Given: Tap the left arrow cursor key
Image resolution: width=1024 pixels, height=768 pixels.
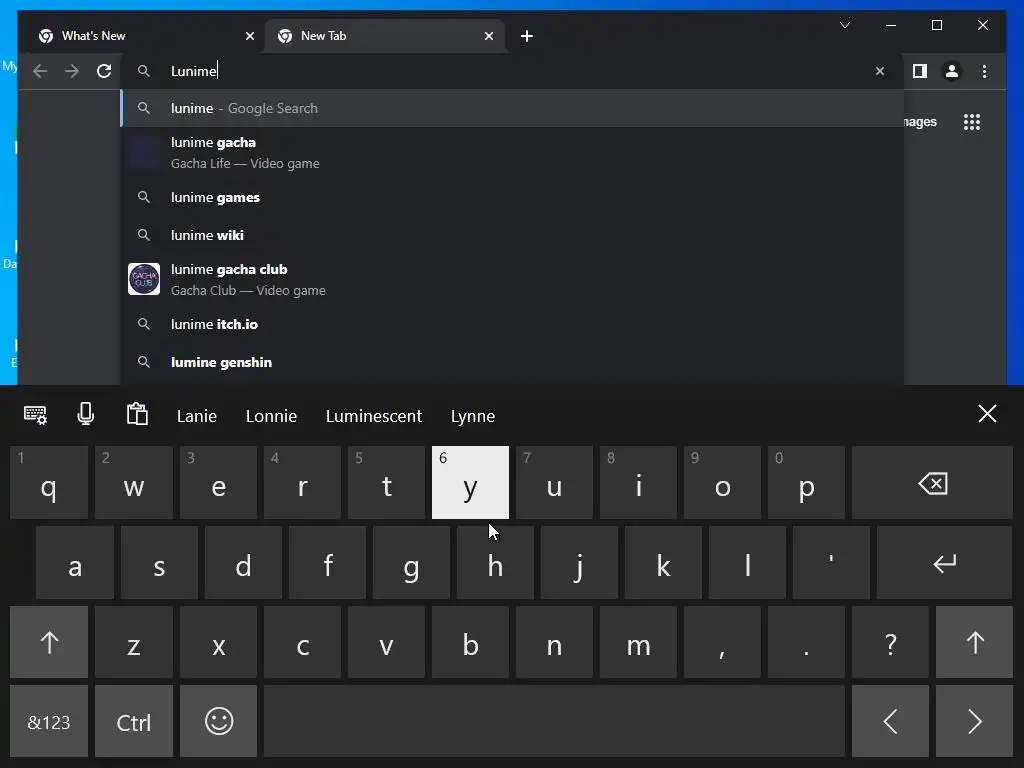Looking at the screenshot, I should click(890, 722).
